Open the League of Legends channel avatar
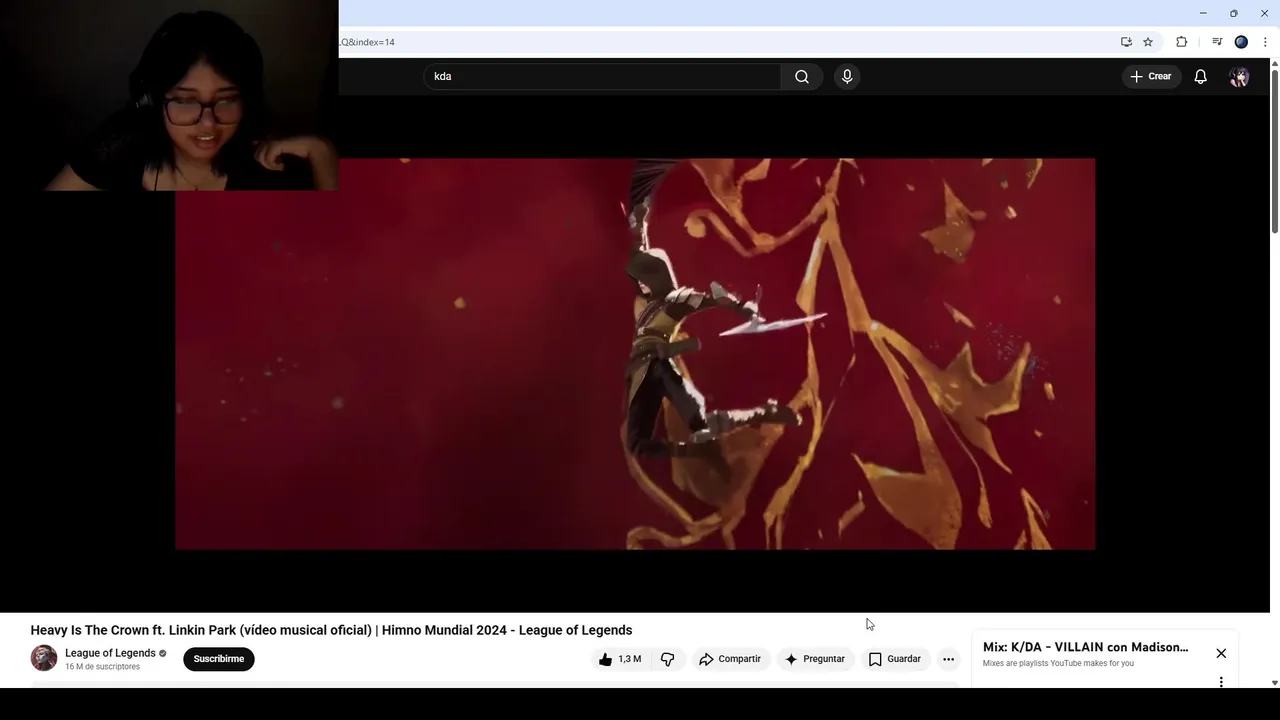 coord(44,658)
